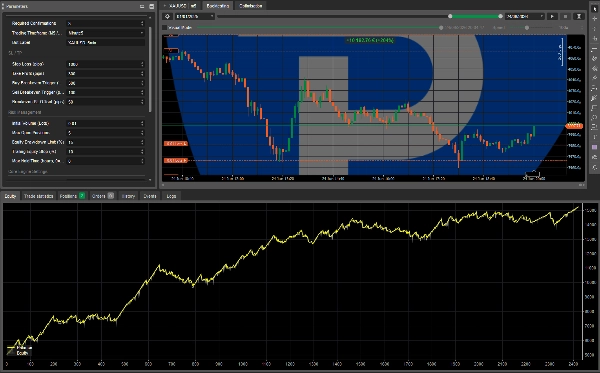Click the right handle of date range slider
This screenshot has height=373, width=600.
pyautogui.click(x=500, y=16)
